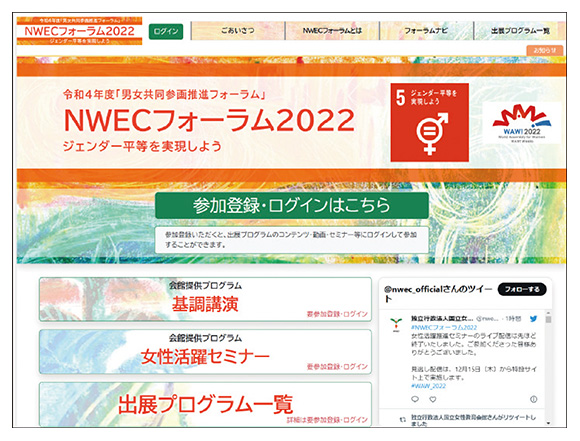The image size is (580, 441).
Task: Click the green ログイン button
Action: (x=166, y=31)
